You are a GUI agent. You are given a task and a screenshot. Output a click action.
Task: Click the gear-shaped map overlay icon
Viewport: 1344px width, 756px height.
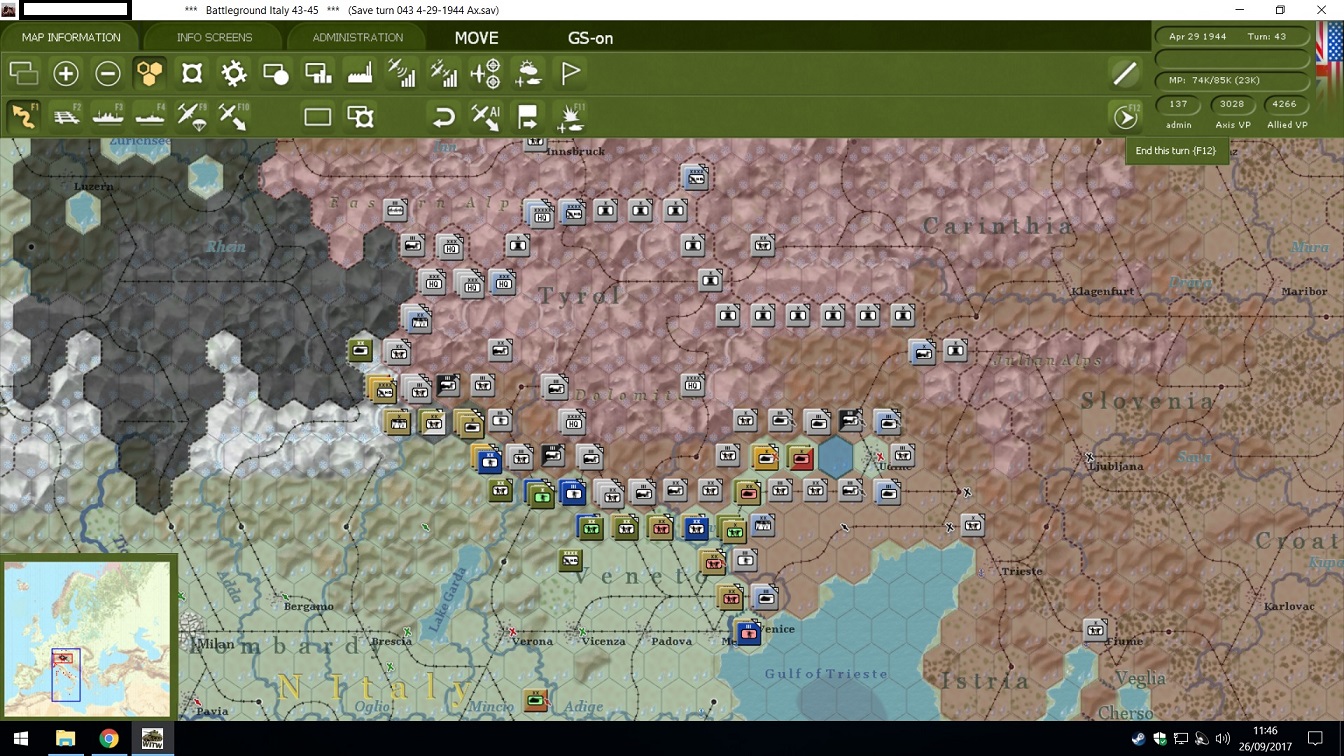point(234,73)
